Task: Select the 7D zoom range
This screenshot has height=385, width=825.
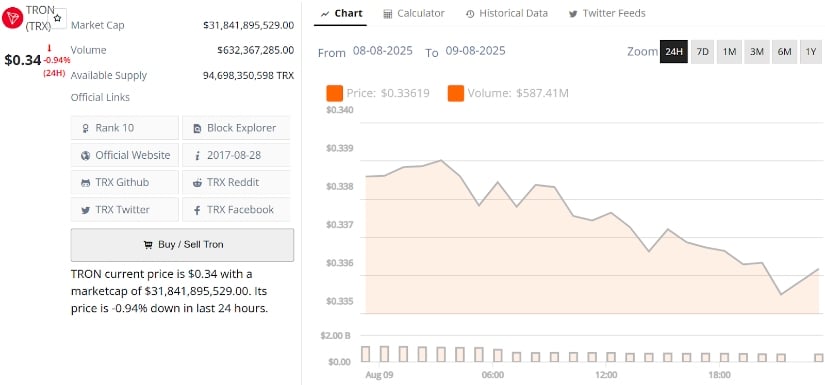Action: pos(702,52)
